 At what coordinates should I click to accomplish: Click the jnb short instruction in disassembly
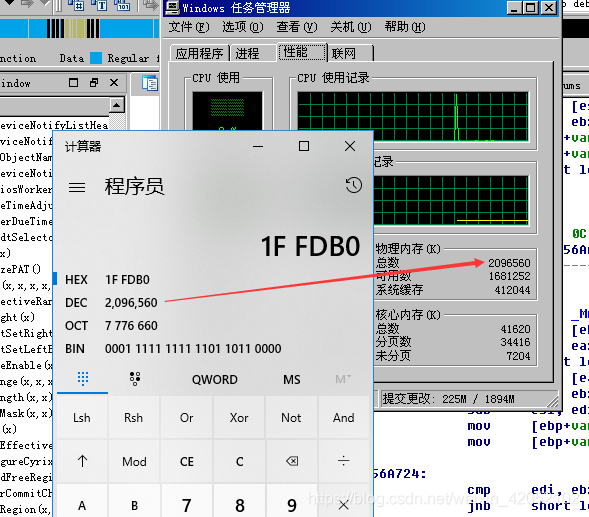click(528, 506)
